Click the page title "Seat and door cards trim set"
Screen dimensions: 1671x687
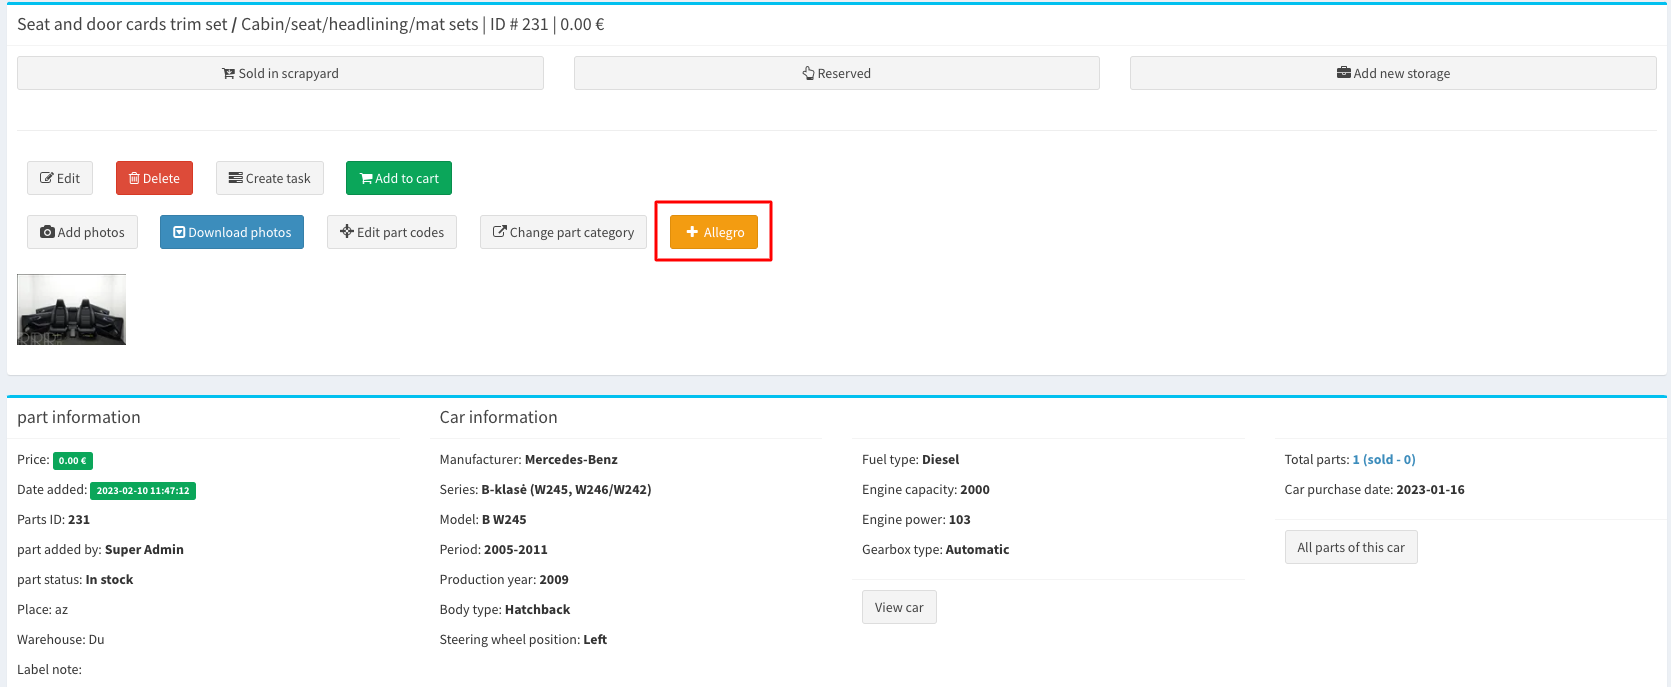(x=122, y=24)
